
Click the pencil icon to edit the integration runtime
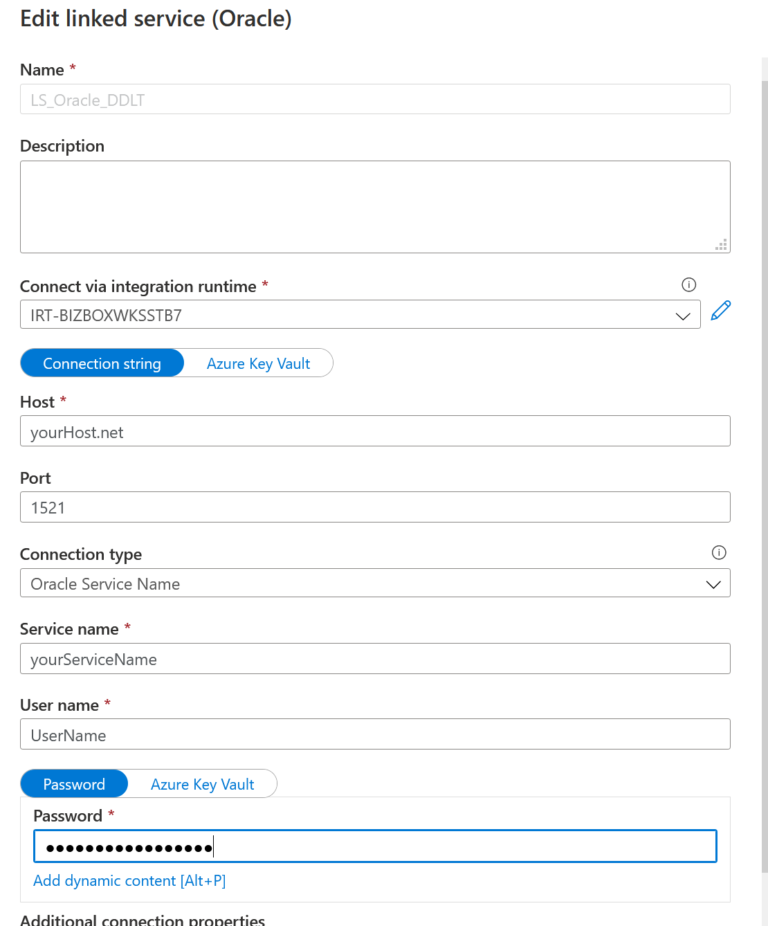click(721, 312)
